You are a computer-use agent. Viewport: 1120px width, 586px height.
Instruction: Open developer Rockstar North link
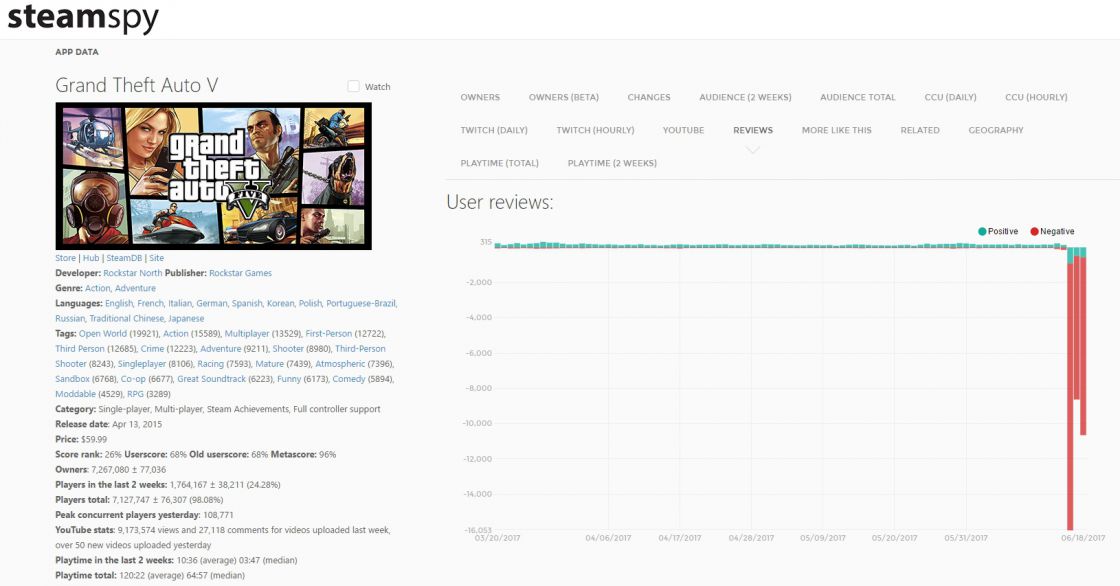[x=133, y=273]
